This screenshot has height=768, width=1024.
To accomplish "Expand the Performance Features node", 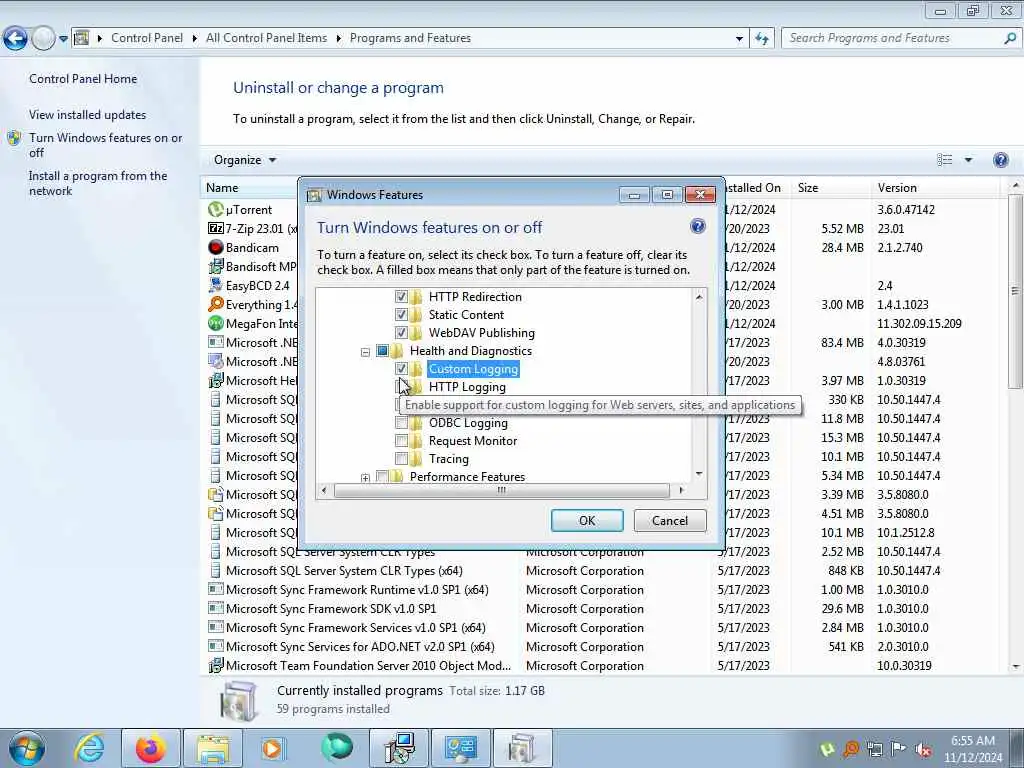I will click(x=365, y=478).
